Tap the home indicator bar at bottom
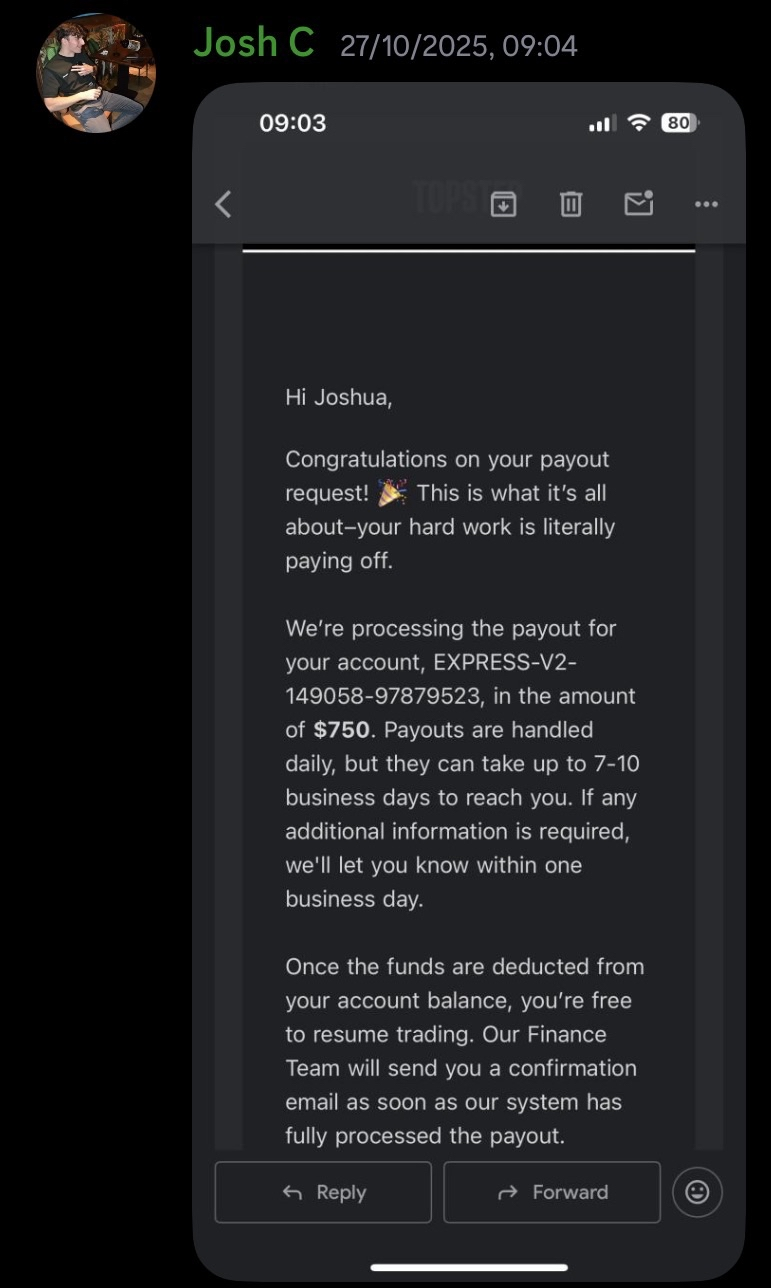 coord(469,1267)
